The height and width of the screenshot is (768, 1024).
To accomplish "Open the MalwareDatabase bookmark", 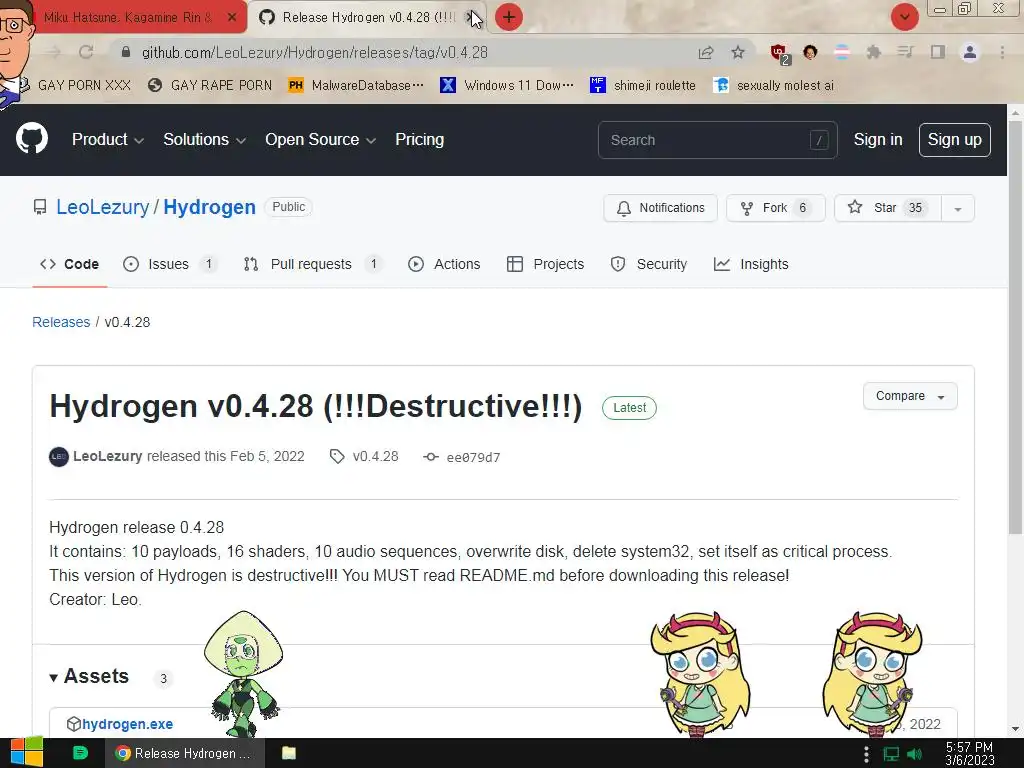I will pos(357,86).
